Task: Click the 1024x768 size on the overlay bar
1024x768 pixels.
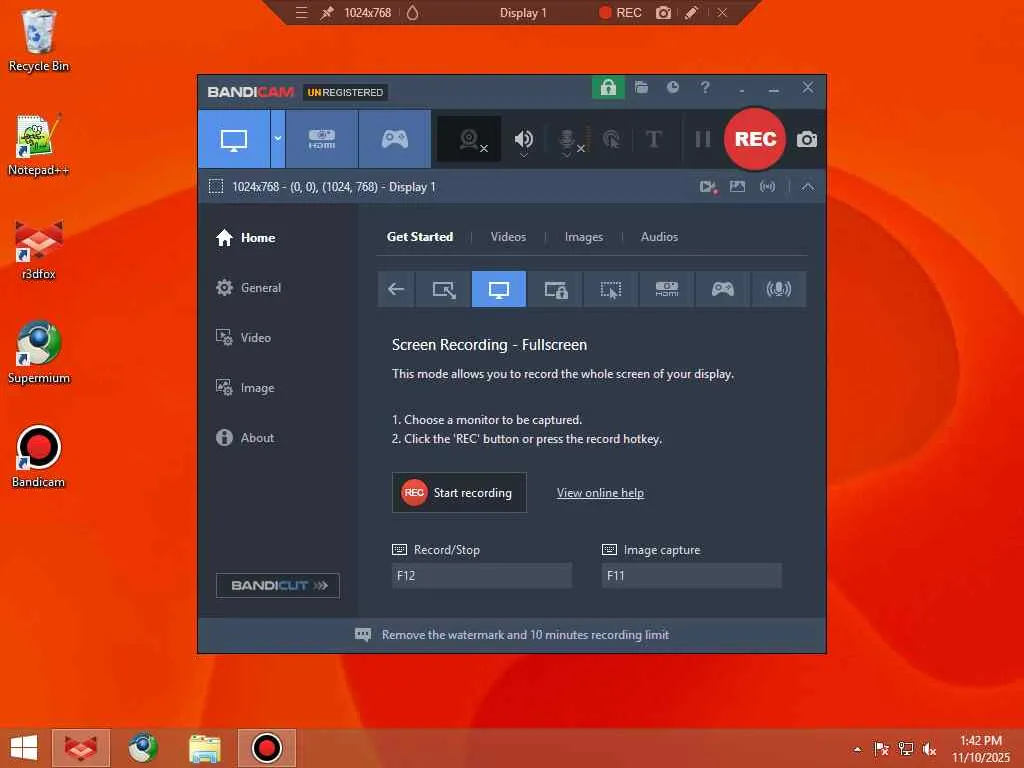Action: point(368,12)
